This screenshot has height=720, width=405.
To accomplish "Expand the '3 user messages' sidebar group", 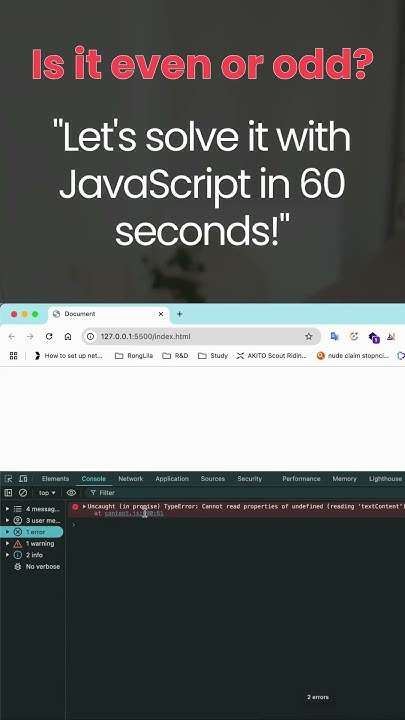I will click(x=7, y=520).
